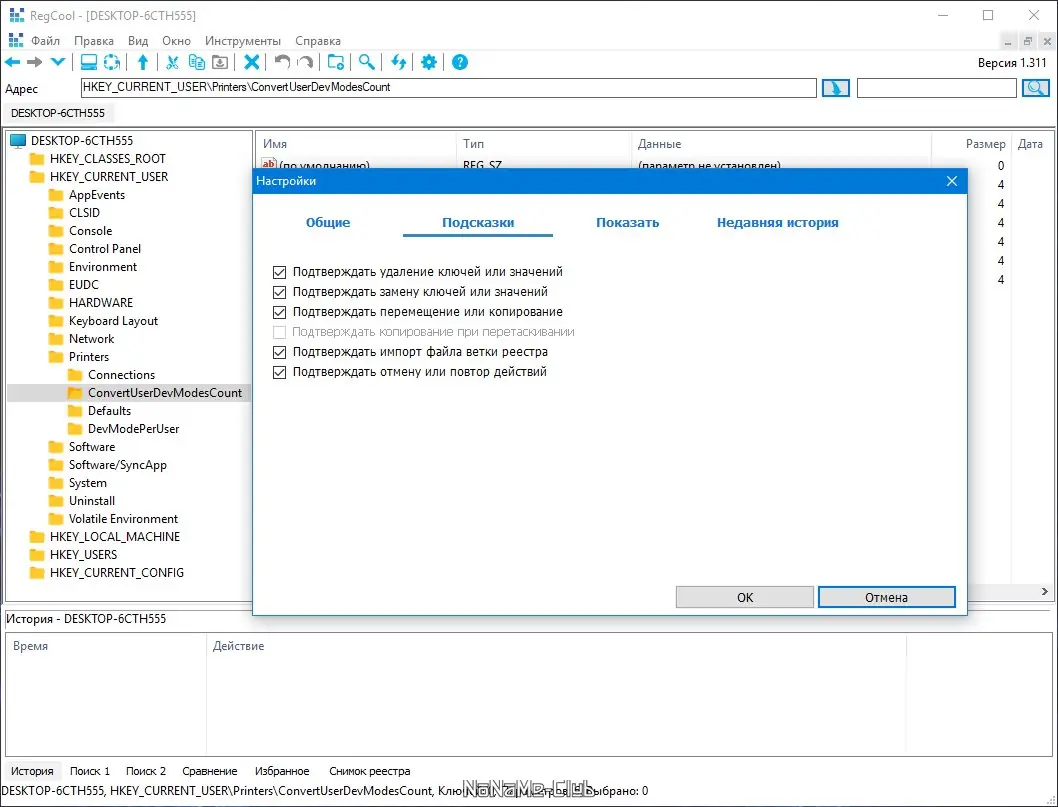Click the address path input field
Screen dimensions: 1058x807
tap(449, 88)
